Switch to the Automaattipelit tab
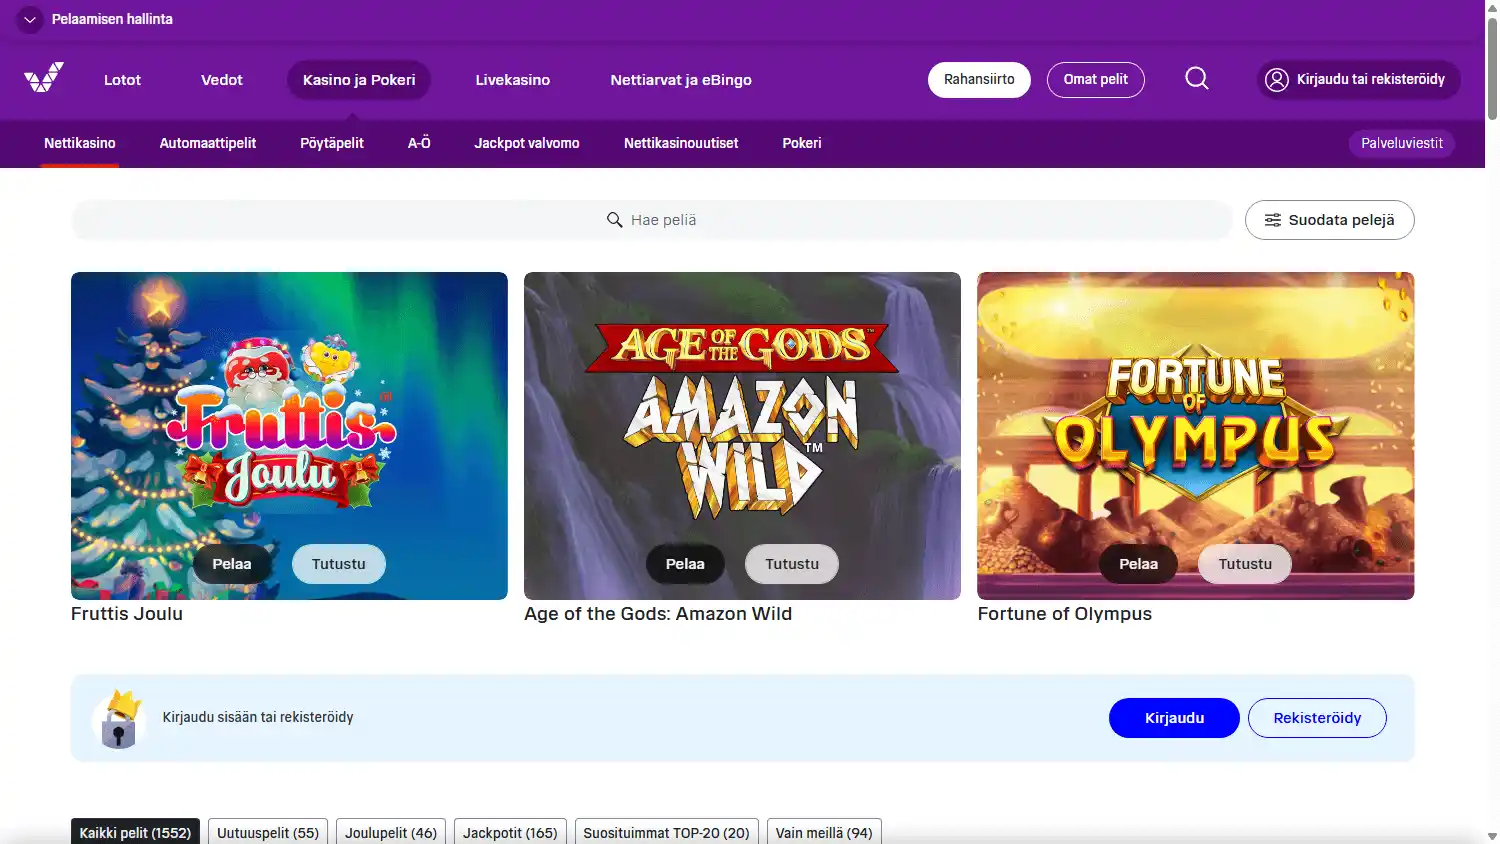1500x844 pixels. [208, 143]
